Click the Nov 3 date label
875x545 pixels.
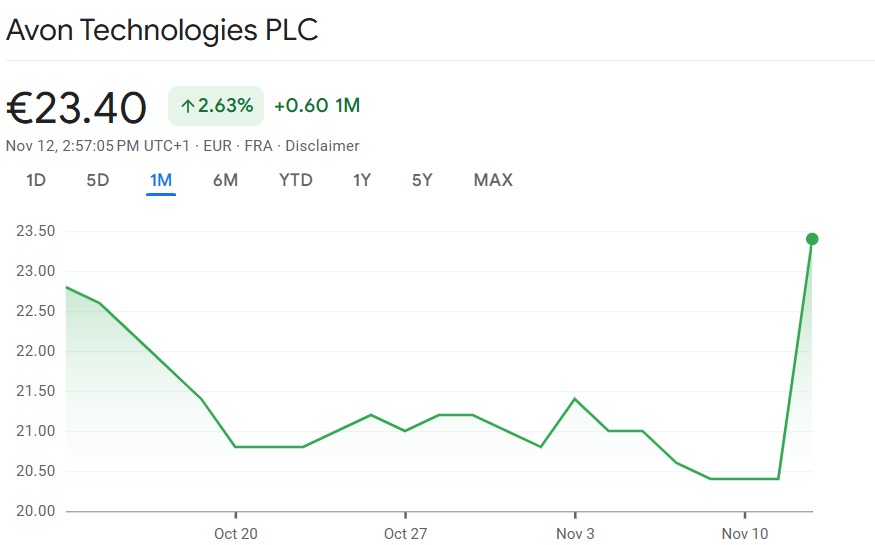(x=575, y=534)
